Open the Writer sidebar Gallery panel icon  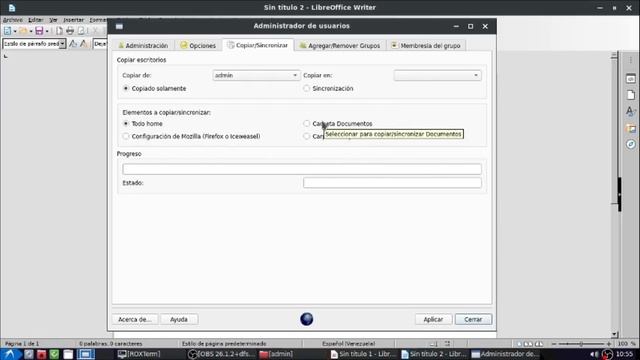point(631,128)
